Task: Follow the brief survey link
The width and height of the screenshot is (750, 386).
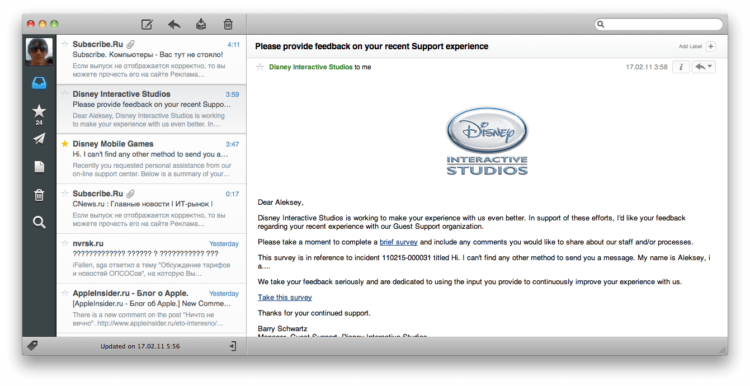Action: (x=398, y=242)
